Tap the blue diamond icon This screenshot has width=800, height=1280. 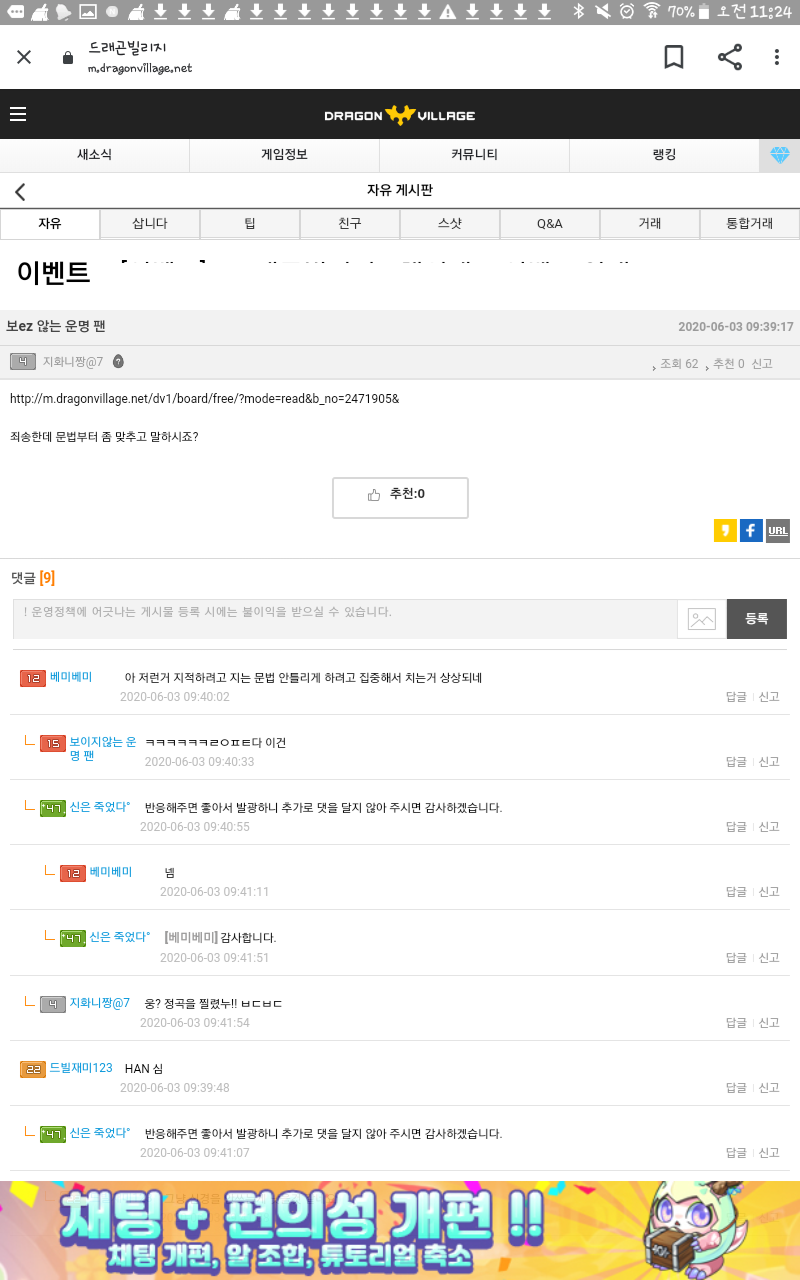[779, 155]
